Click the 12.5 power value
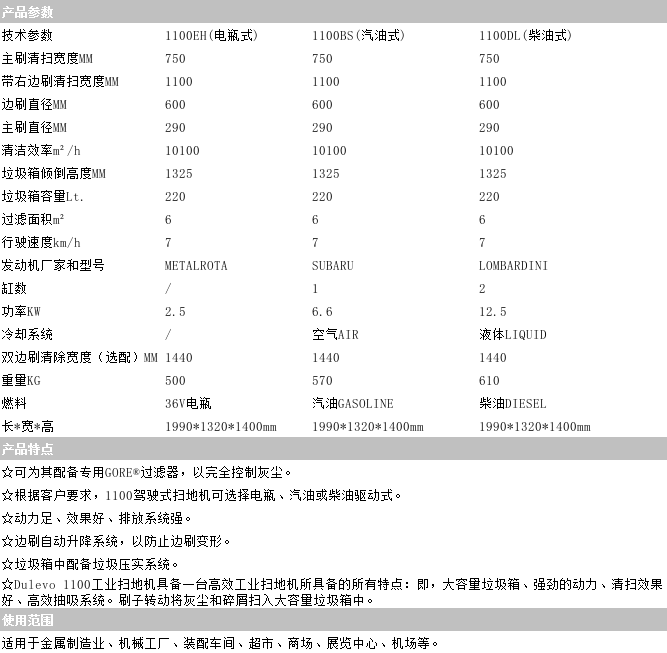This screenshot has width=667, height=653. click(x=493, y=312)
